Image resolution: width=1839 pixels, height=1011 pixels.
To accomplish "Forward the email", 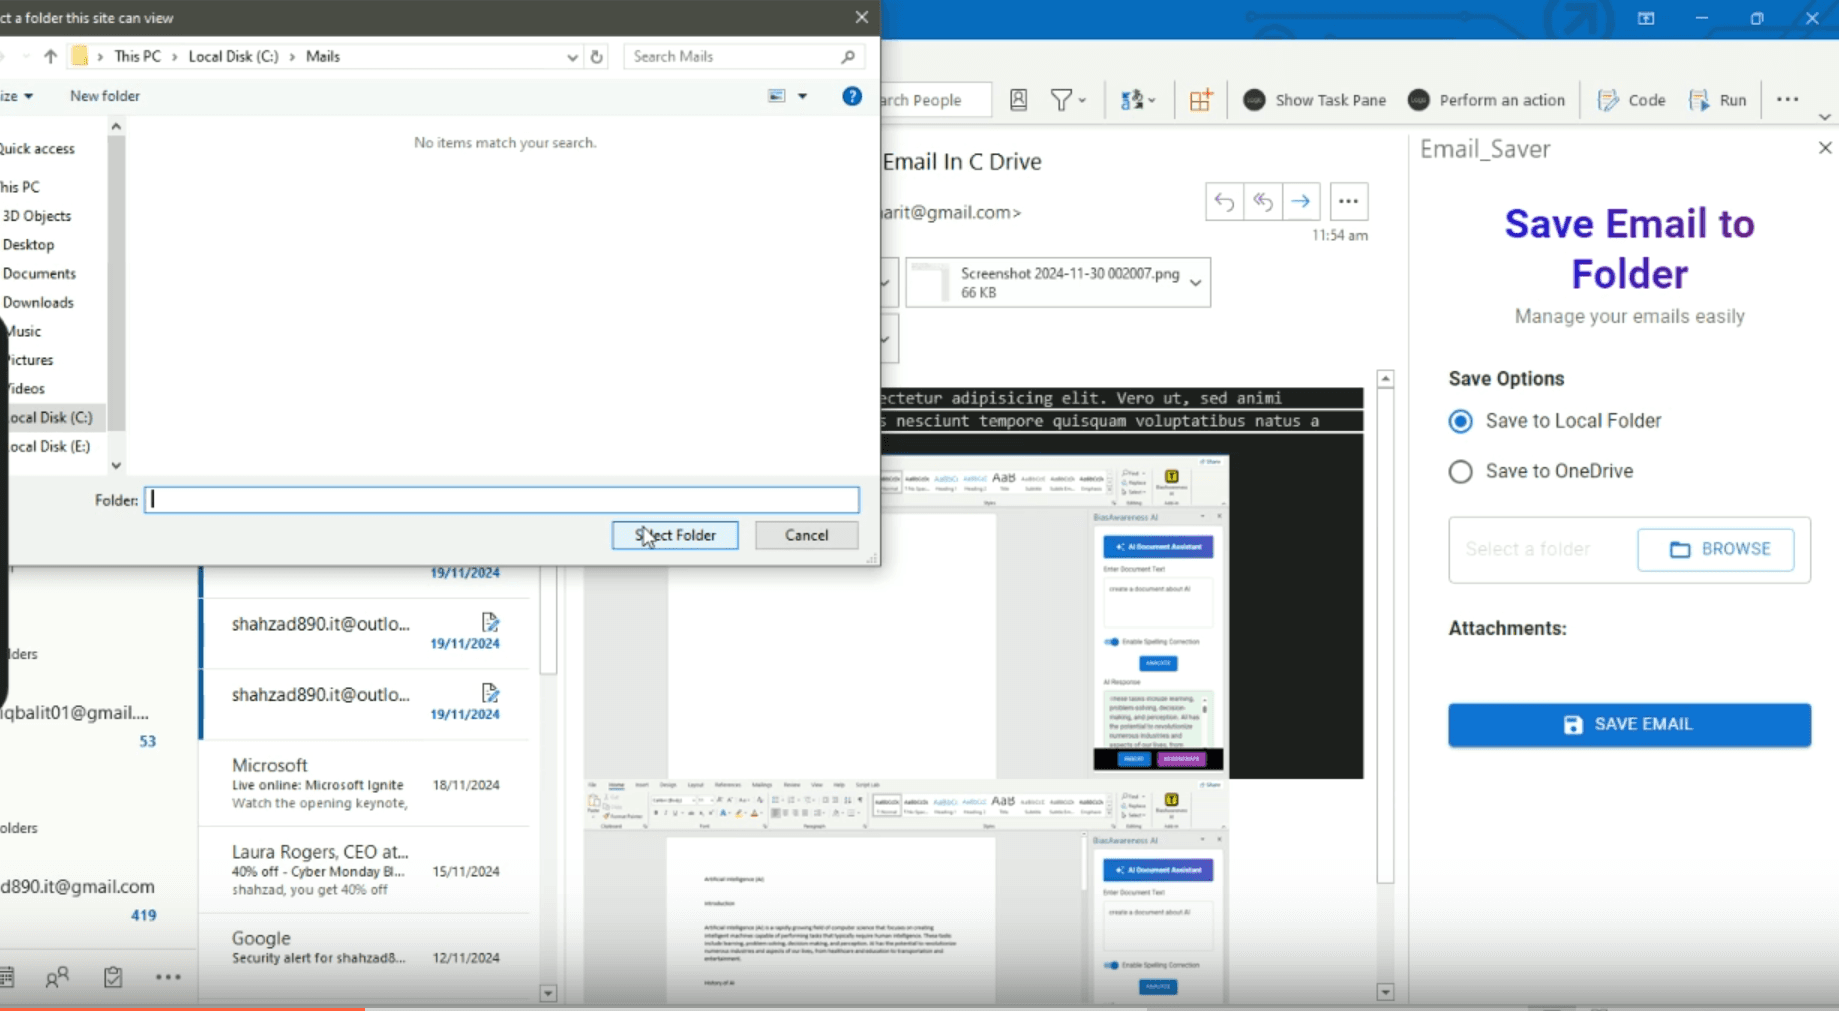I will click(1301, 201).
